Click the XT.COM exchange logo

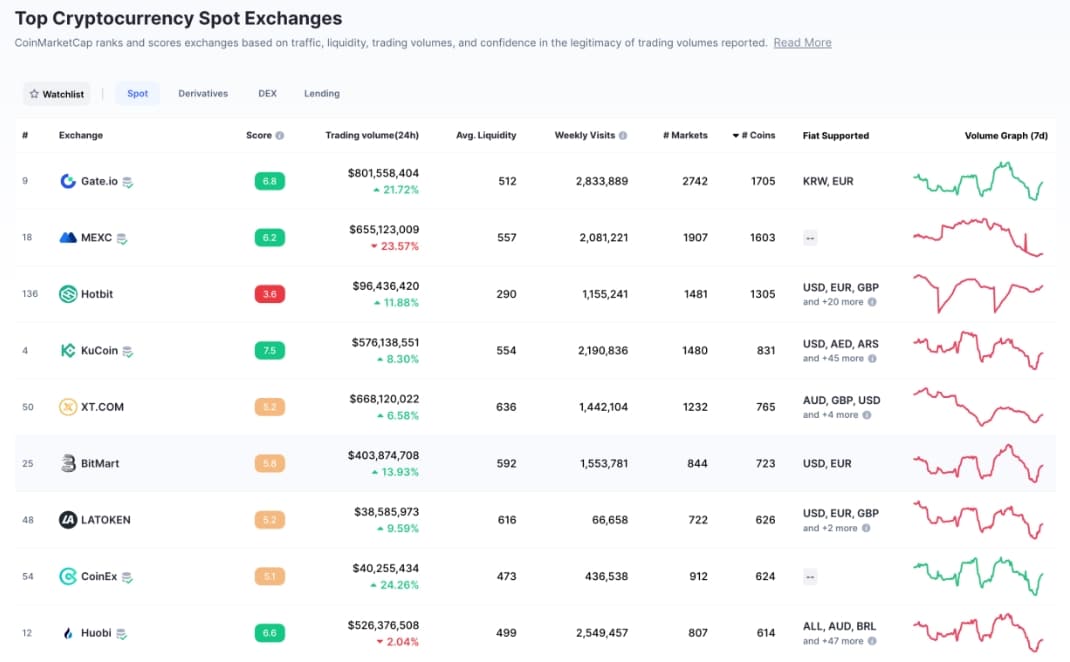point(68,407)
